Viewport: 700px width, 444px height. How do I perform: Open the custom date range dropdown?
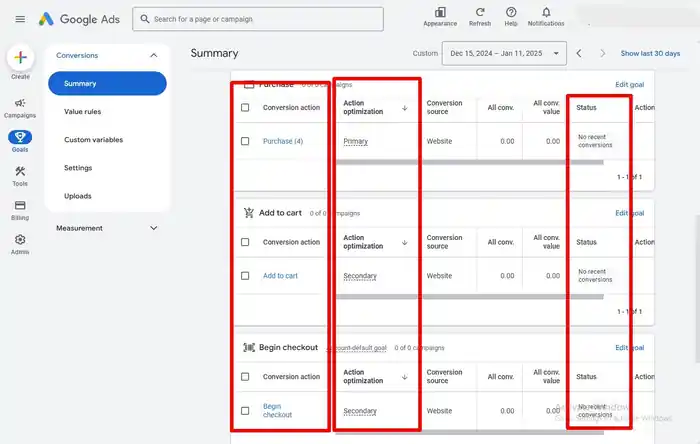pos(504,54)
